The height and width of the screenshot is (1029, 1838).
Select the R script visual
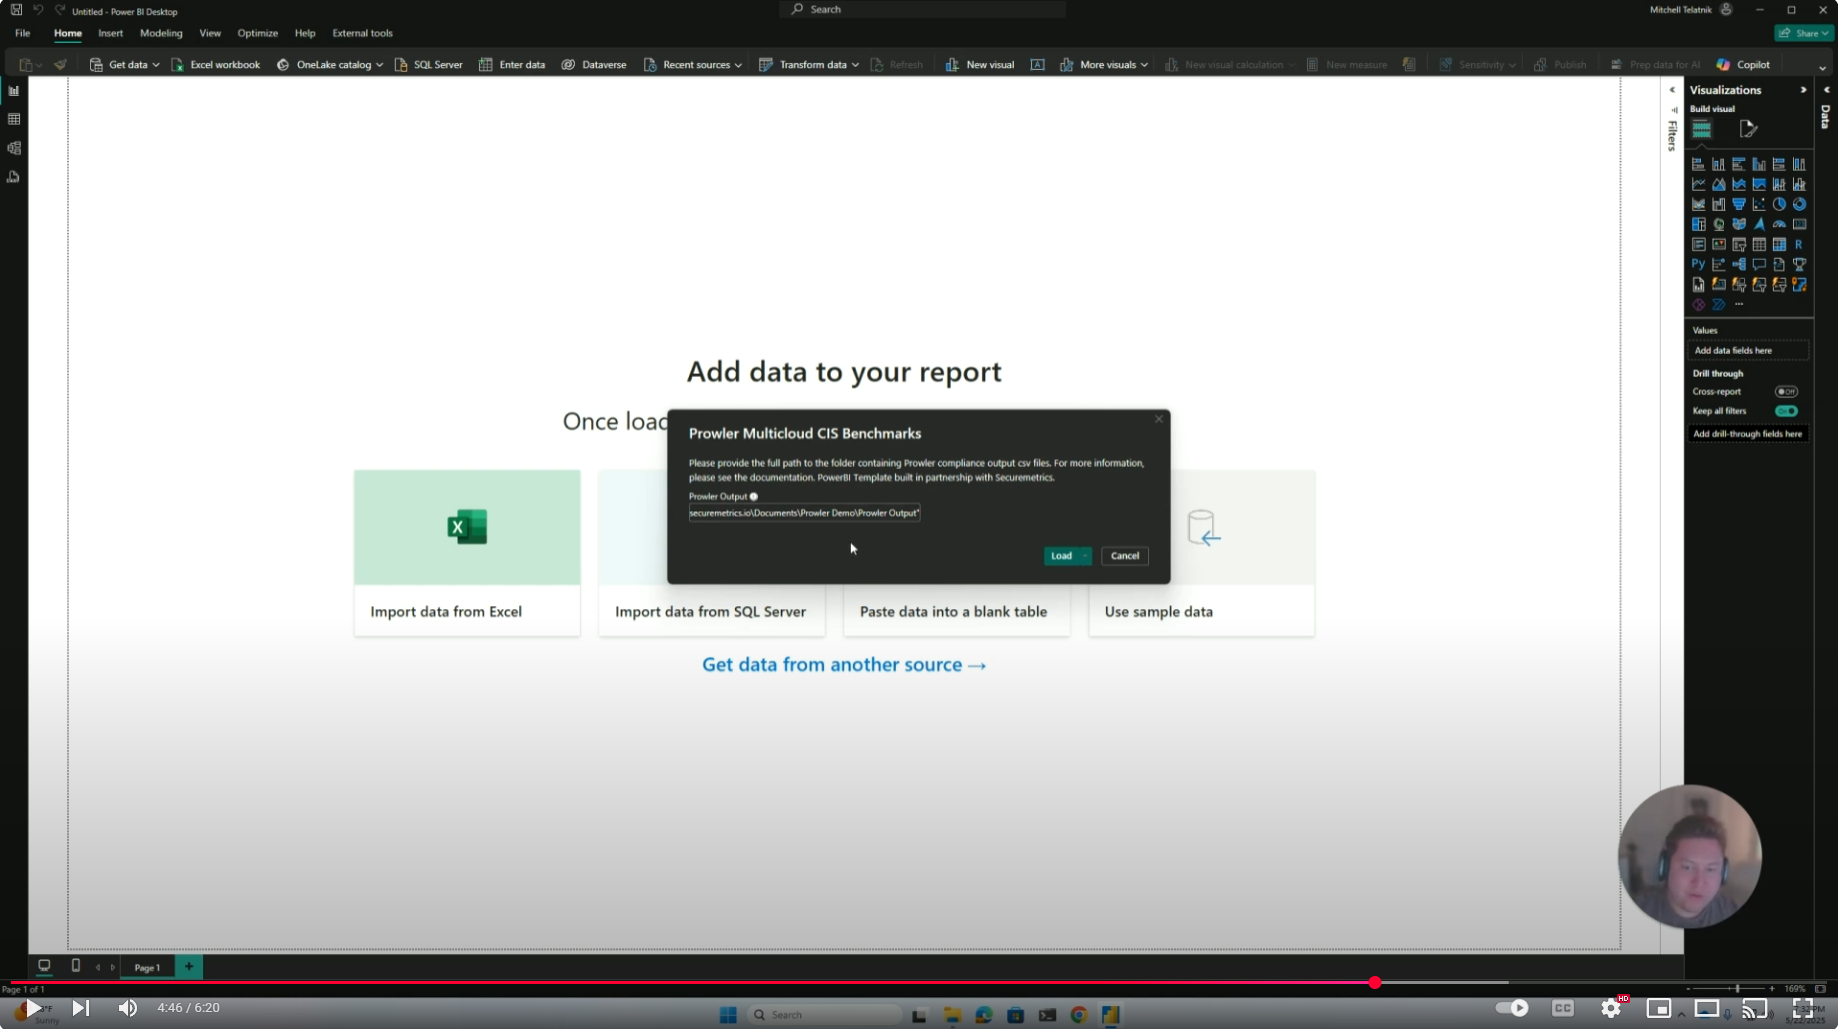(x=1799, y=244)
